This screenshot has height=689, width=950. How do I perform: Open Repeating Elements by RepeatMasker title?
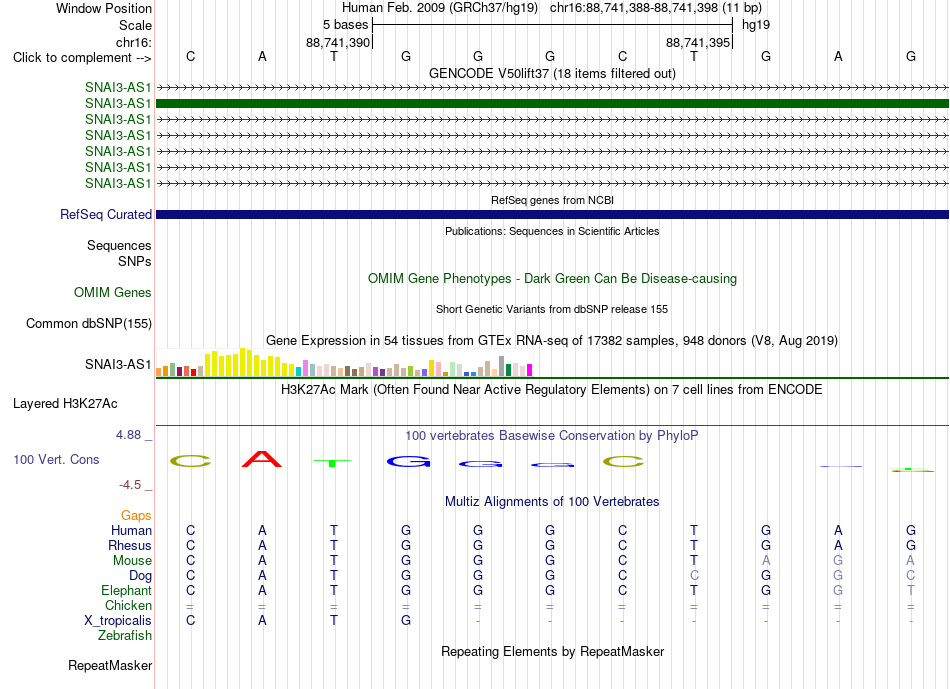(552, 651)
